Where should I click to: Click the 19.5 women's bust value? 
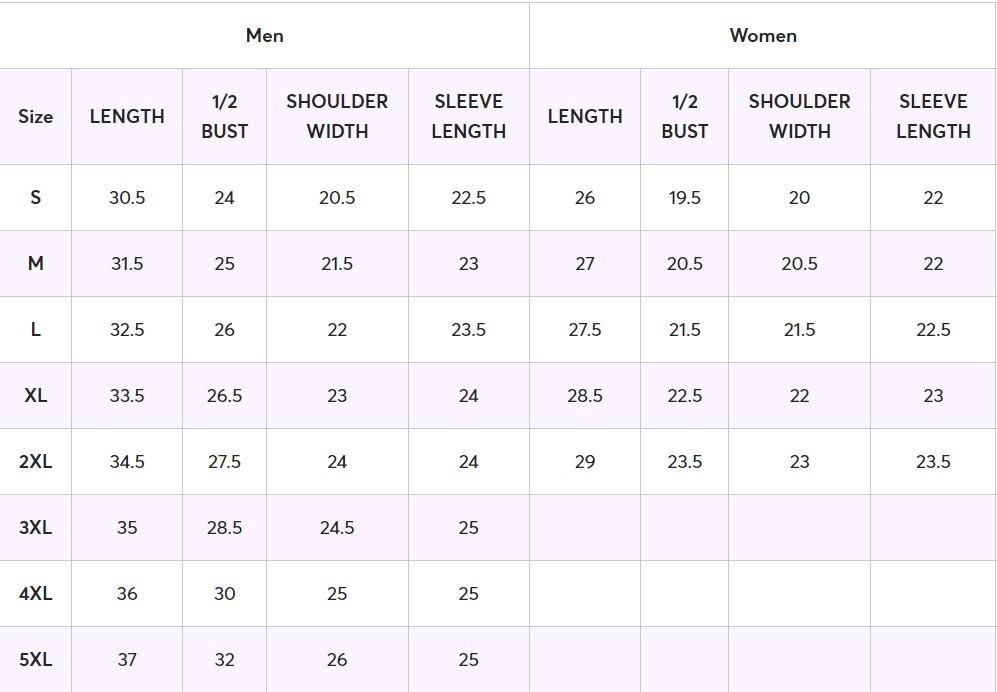pyautogui.click(x=684, y=198)
